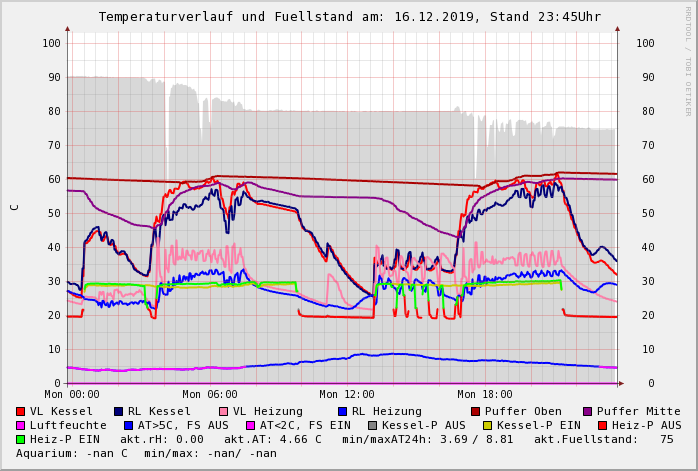The height and width of the screenshot is (471, 698).
Task: Click the Aquarium min/max readout line
Action: pyautogui.click(x=146, y=453)
